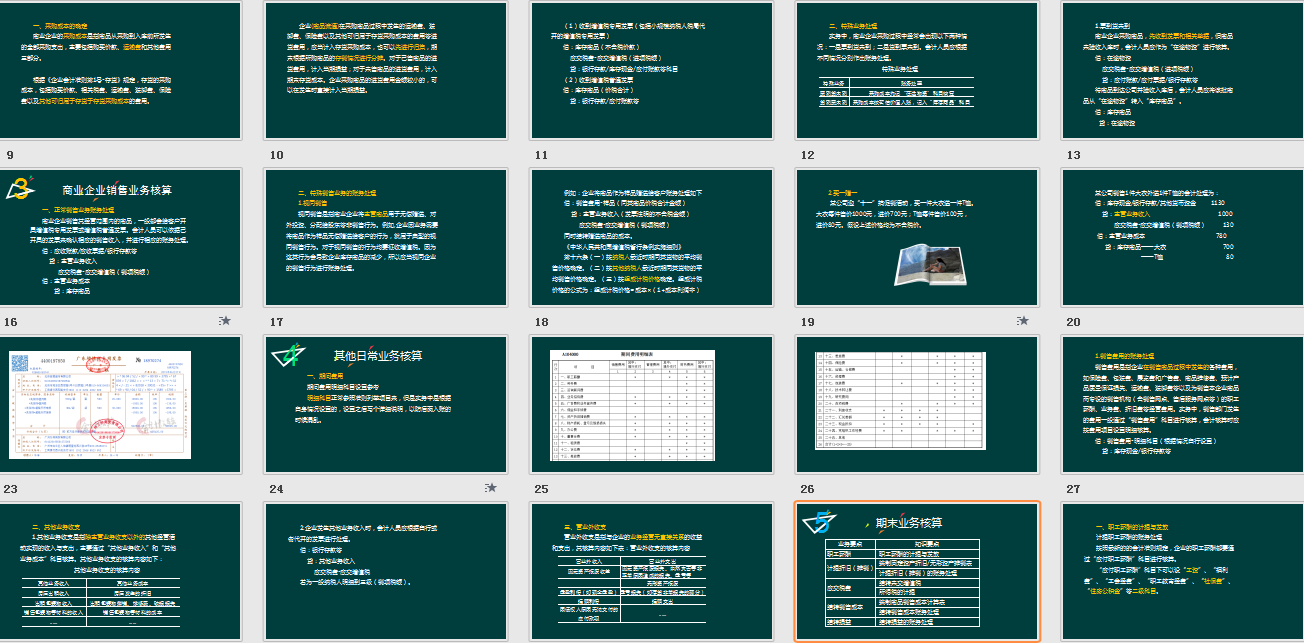Viewport: 1304px width, 643px height.
Task: Click slide number label 26
Action: [807, 489]
